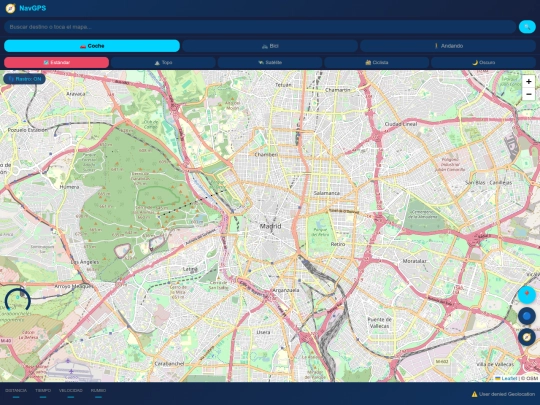Click the red pin destination button
Image resolution: width=540 pixels, height=405 pixels.
(527, 295)
